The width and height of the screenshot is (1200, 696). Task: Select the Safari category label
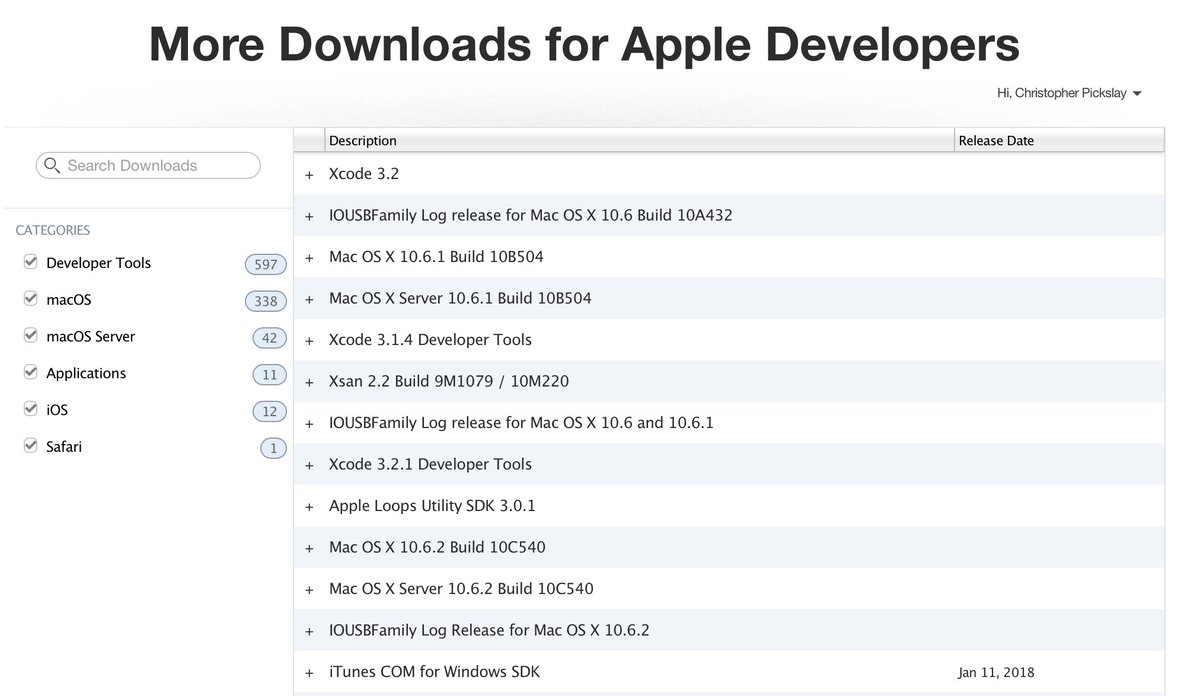[64, 446]
